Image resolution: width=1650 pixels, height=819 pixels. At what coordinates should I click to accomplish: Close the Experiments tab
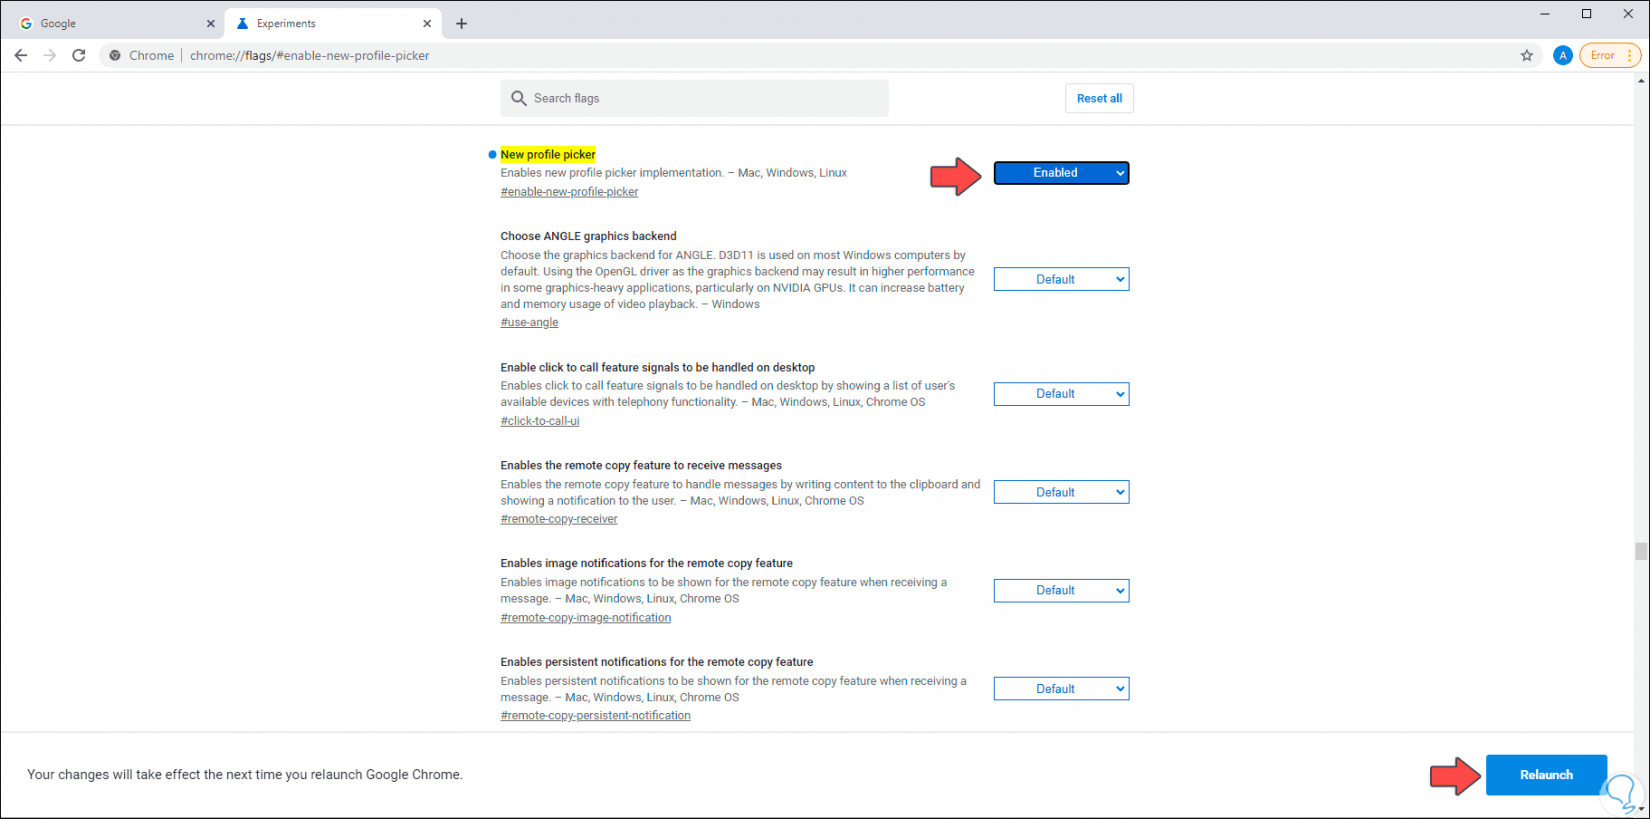tap(427, 24)
